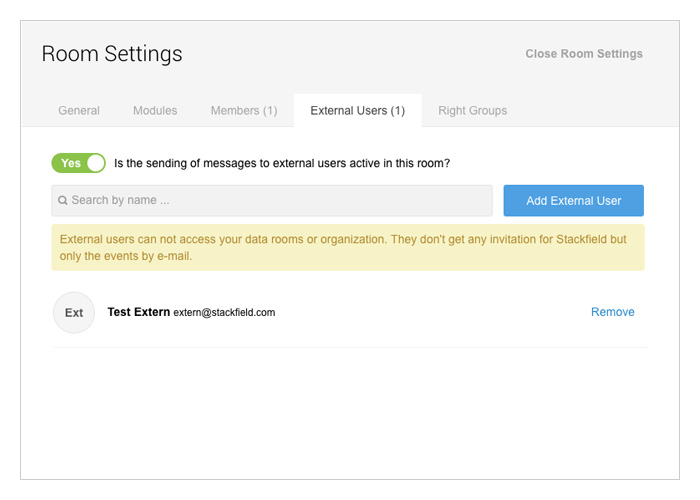This screenshot has width=700, height=500.
Task: Open the Right Groups tab
Action: (473, 111)
